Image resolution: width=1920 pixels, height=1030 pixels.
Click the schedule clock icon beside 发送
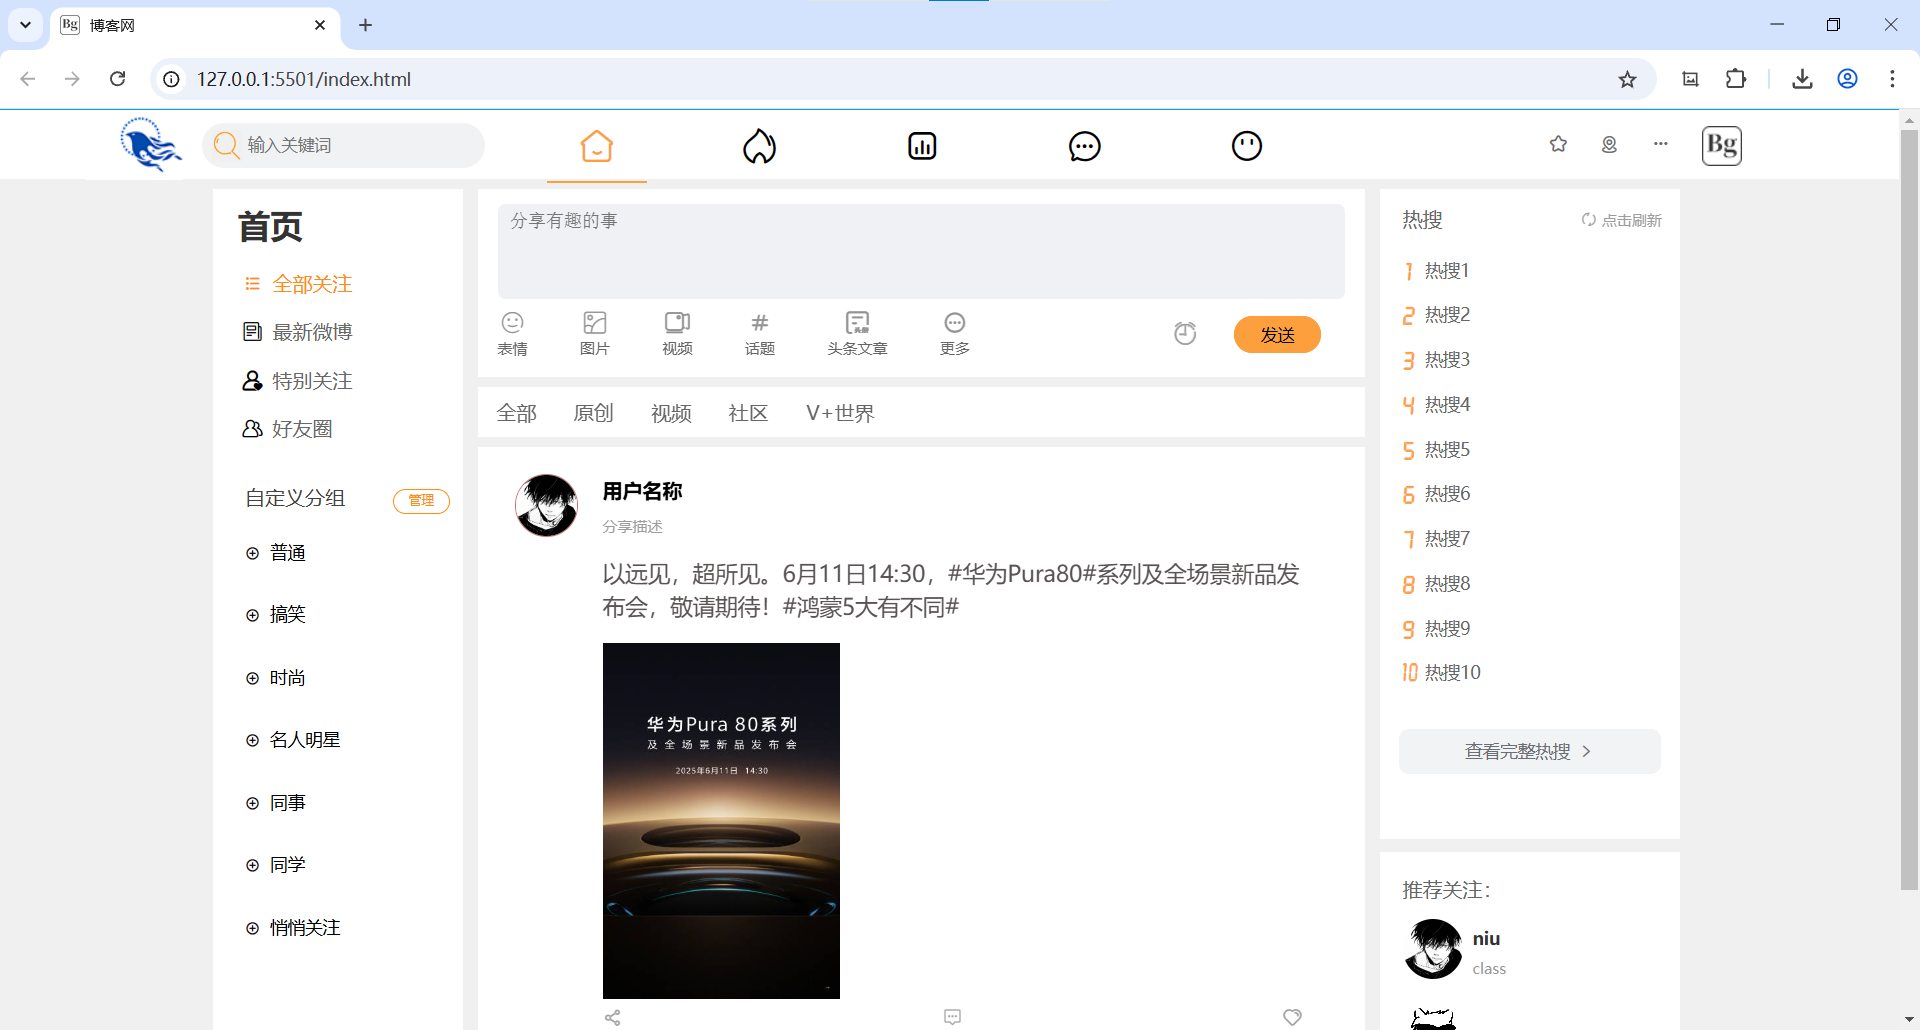click(x=1185, y=333)
